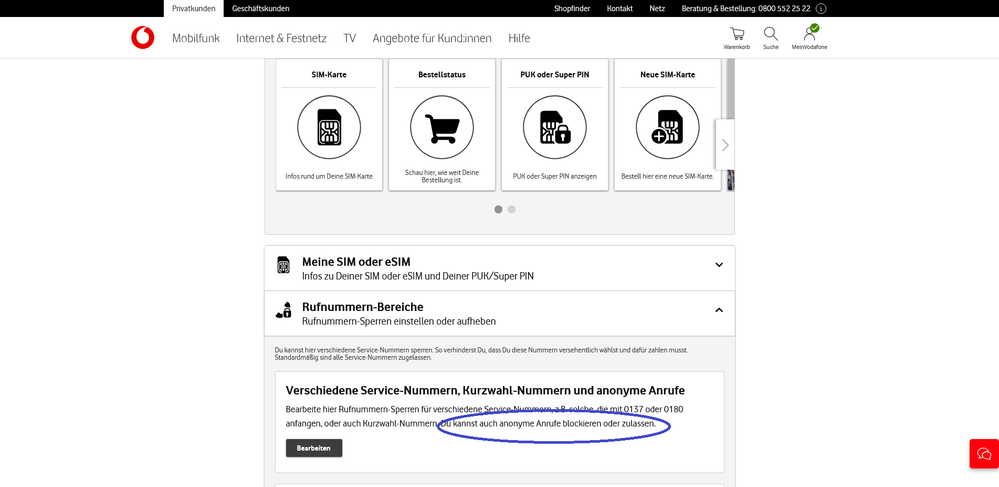Select the second carousel page dot
The image size is (999, 487).
point(512,209)
